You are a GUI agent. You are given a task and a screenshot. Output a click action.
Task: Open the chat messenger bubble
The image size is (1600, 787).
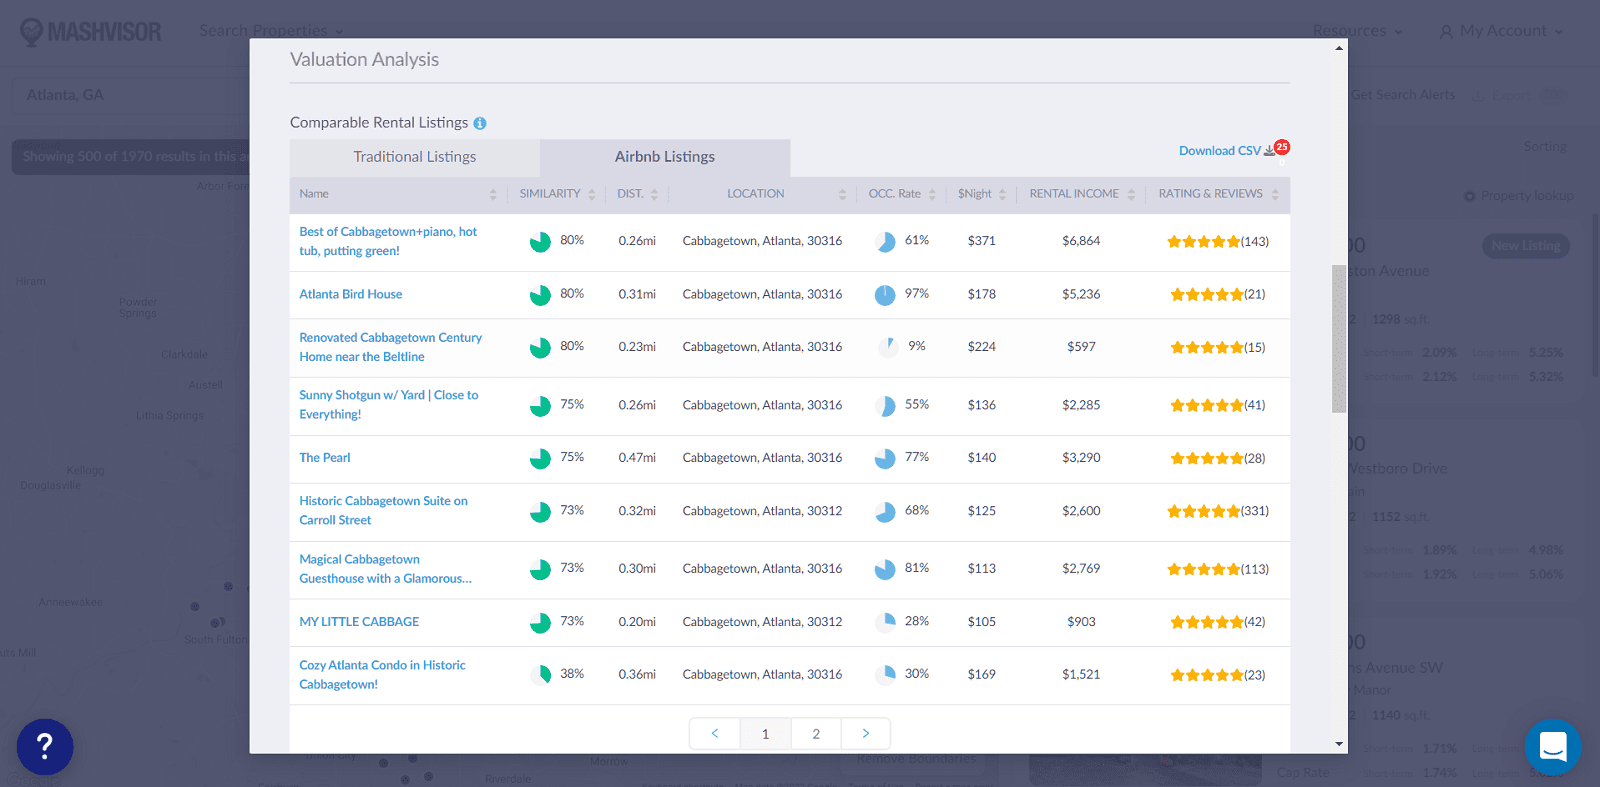(x=1552, y=746)
